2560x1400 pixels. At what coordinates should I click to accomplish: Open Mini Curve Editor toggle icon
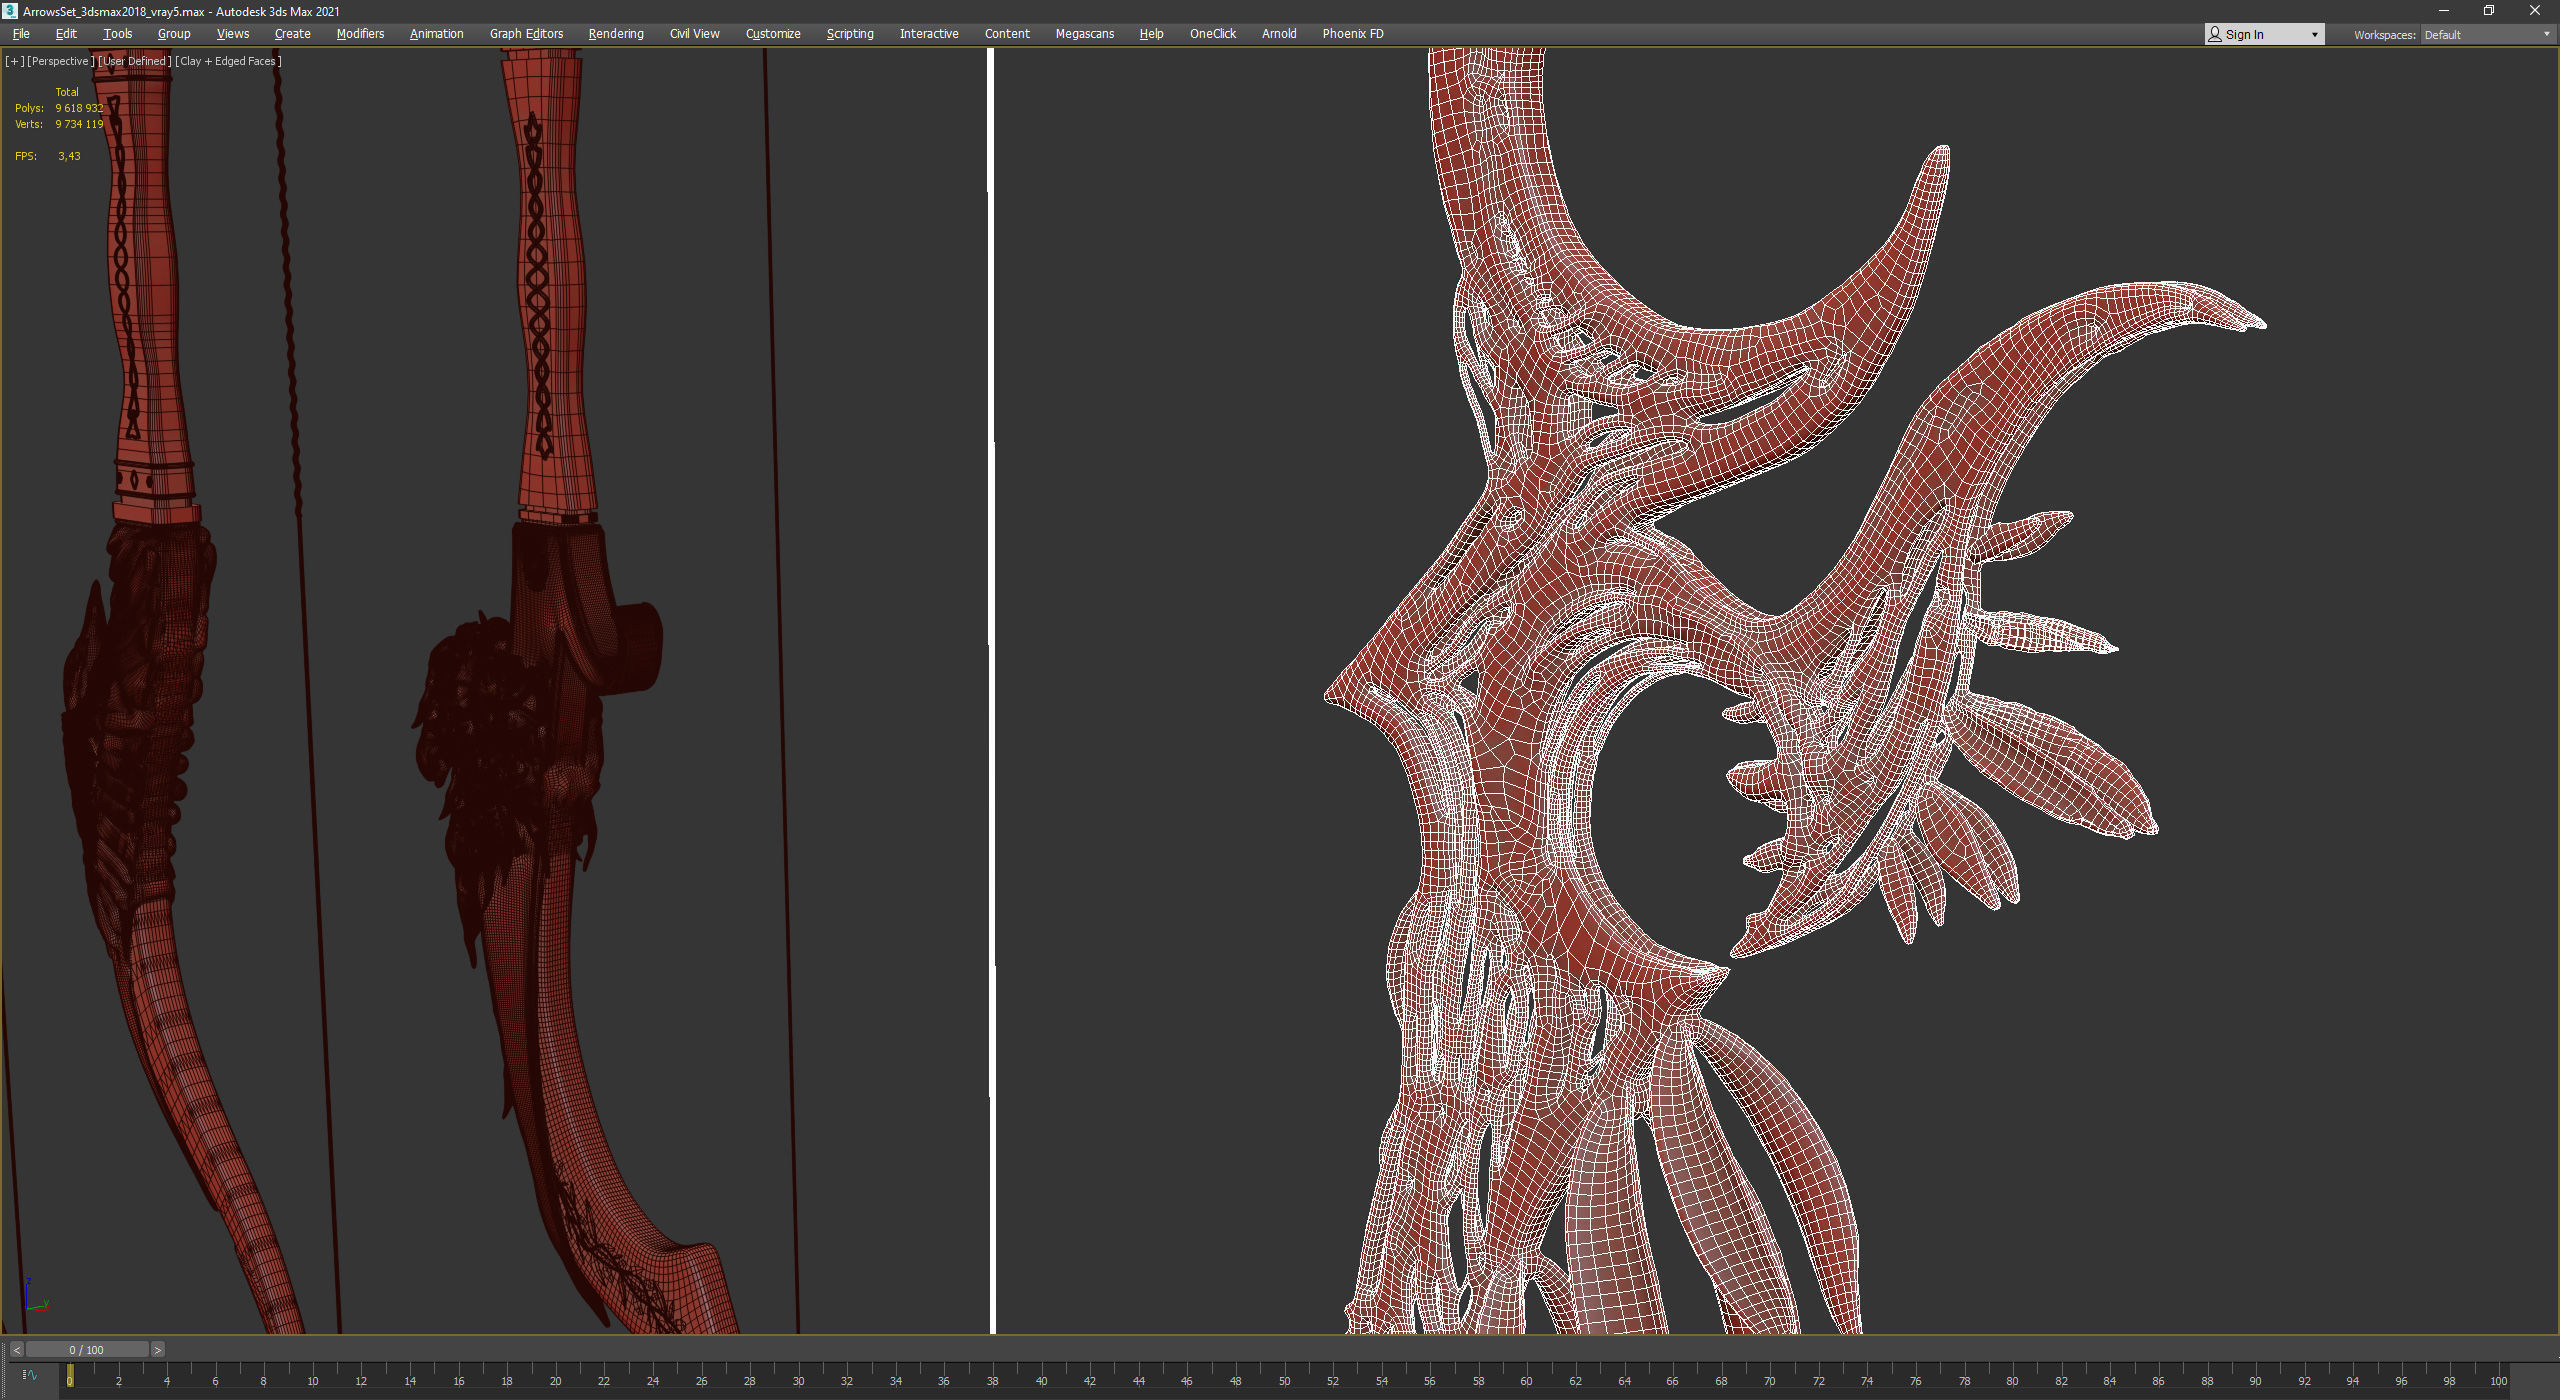point(29,1375)
